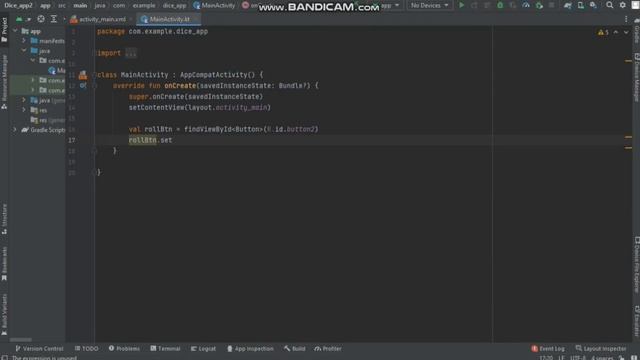The width and height of the screenshot is (640, 360).
Task: Open the TODO tool window
Action: click(x=87, y=349)
